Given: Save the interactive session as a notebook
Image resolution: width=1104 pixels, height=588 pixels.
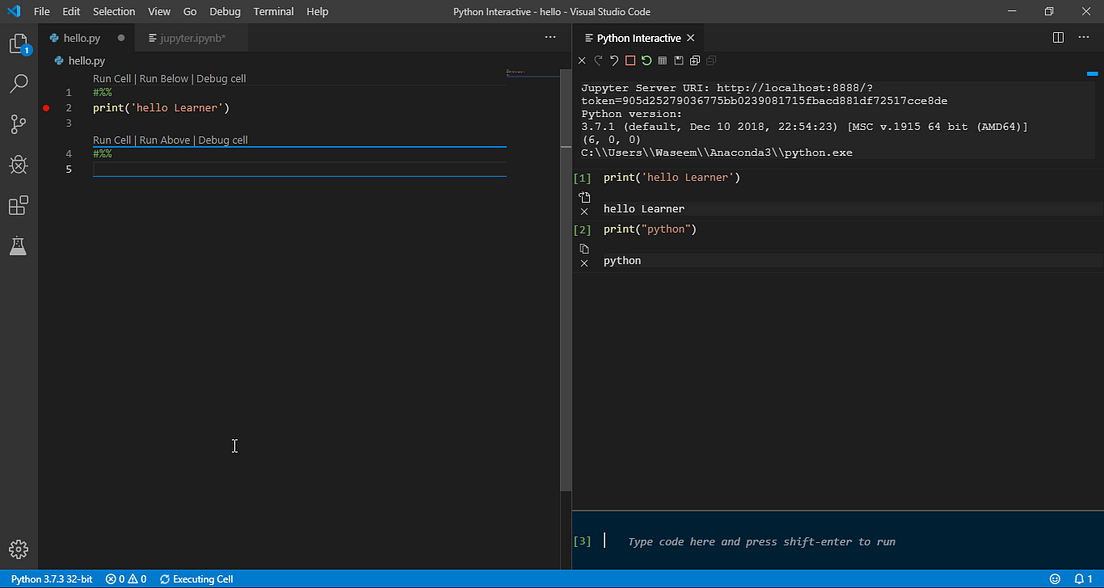Looking at the screenshot, I should 678,60.
